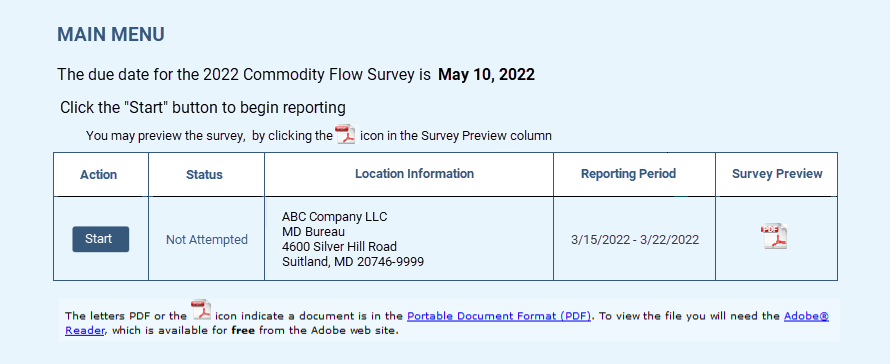Select the May 10, 2022 due date
Image resolution: width=890 pixels, height=364 pixels.
(486, 74)
